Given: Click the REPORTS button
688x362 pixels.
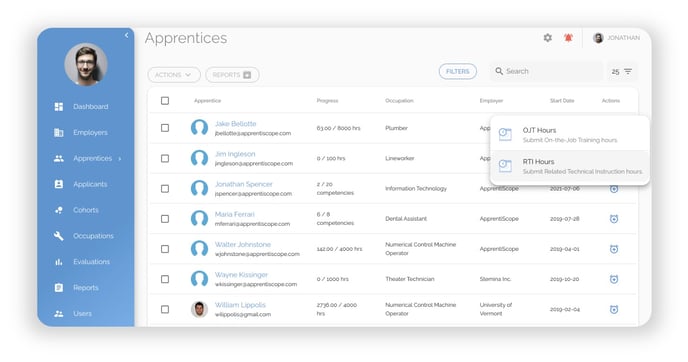Looking at the screenshot, I should [232, 75].
